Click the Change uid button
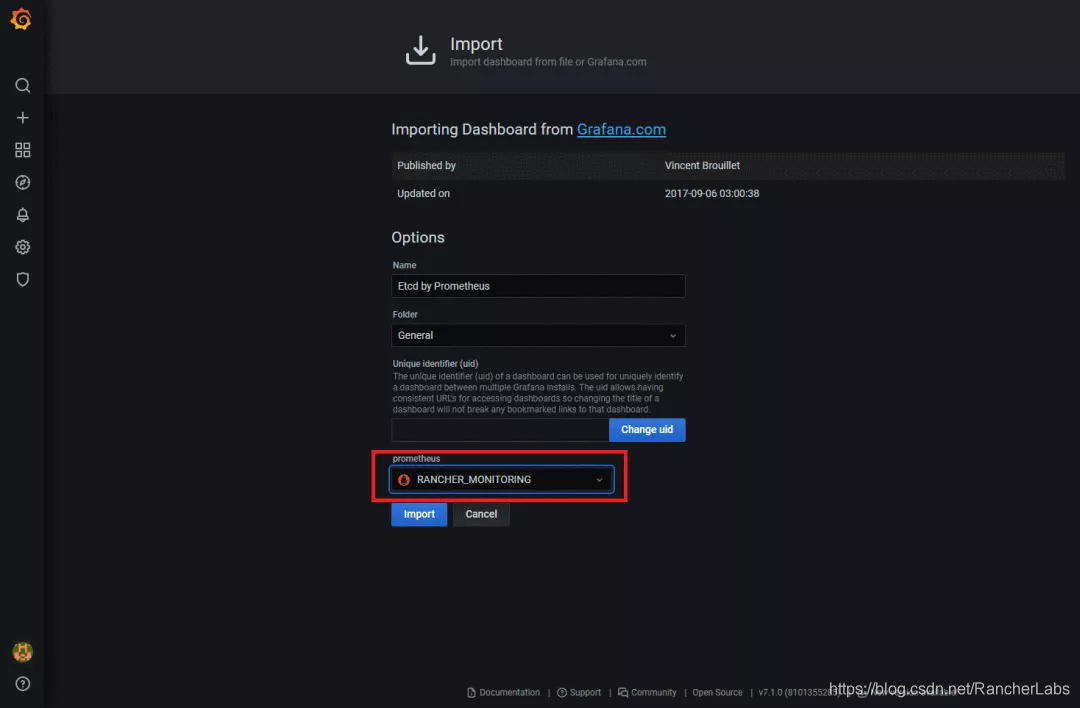This screenshot has width=1080, height=708. [647, 430]
